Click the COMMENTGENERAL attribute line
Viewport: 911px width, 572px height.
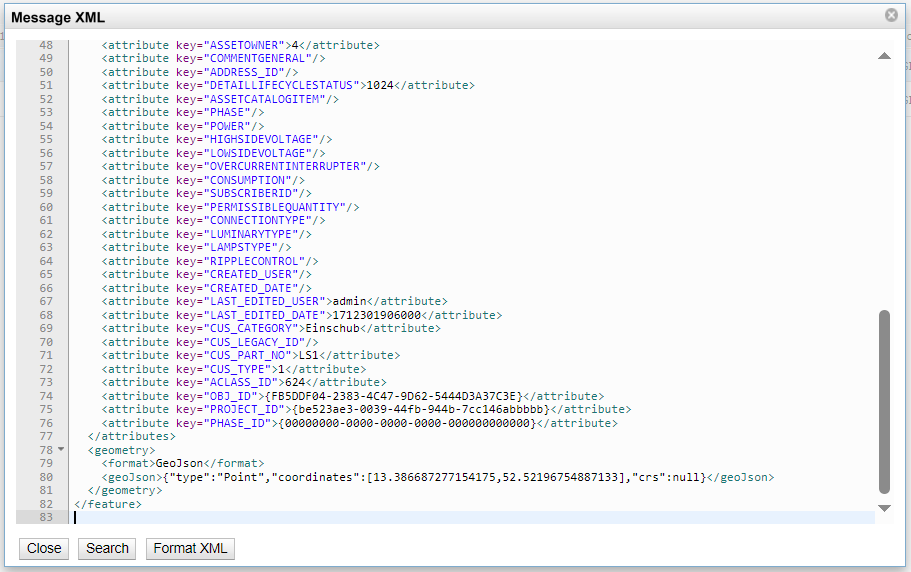pyautogui.click(x=213, y=58)
